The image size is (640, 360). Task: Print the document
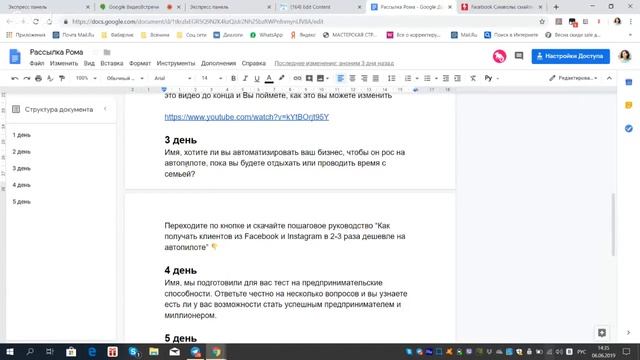[x=38, y=78]
